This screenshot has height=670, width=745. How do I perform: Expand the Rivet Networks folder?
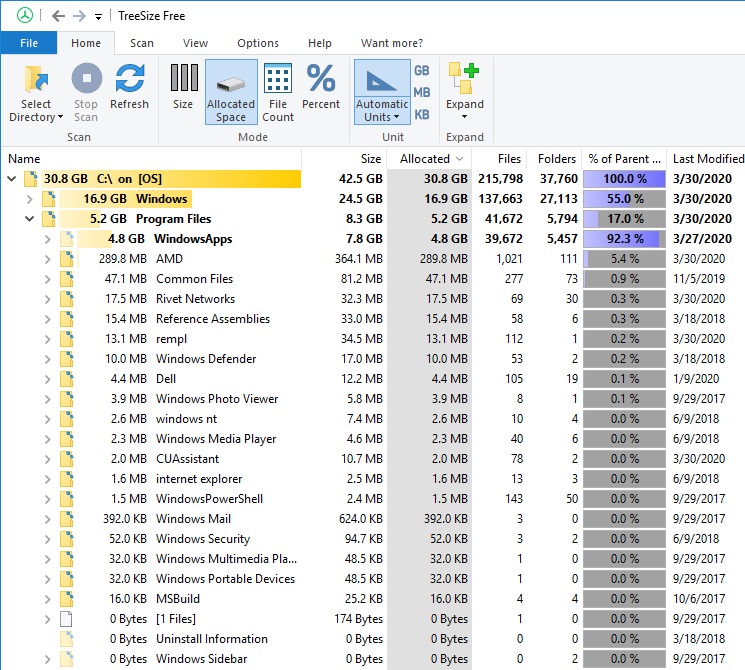coord(48,299)
